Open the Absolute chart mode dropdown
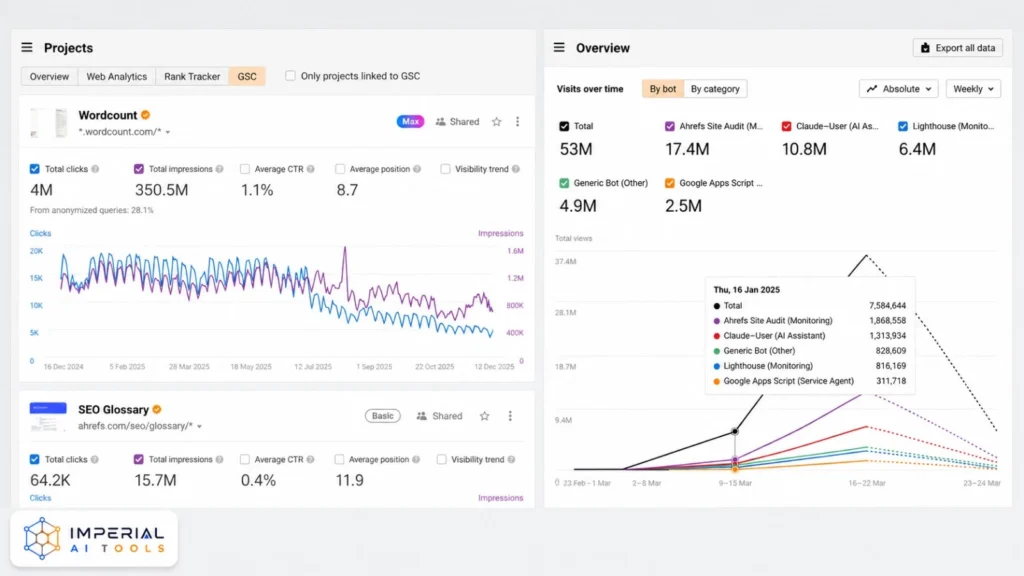The image size is (1024, 576). (x=899, y=89)
